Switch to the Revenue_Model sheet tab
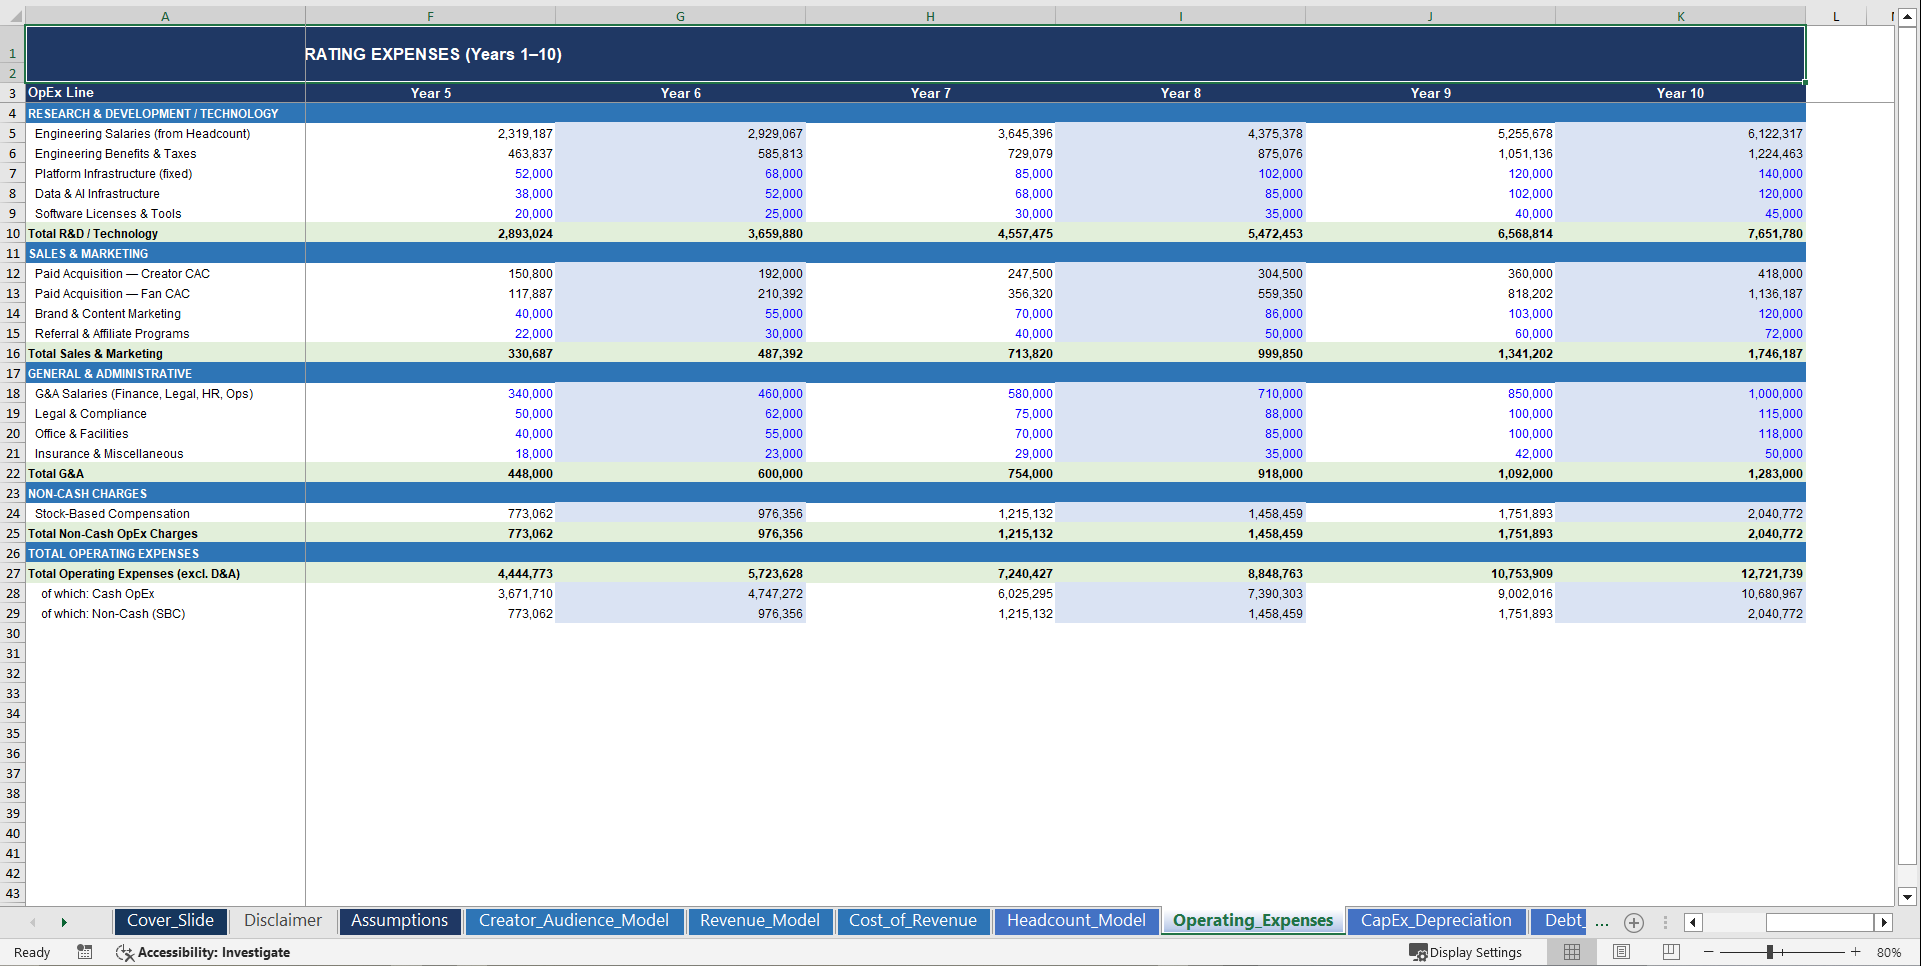 (x=760, y=921)
